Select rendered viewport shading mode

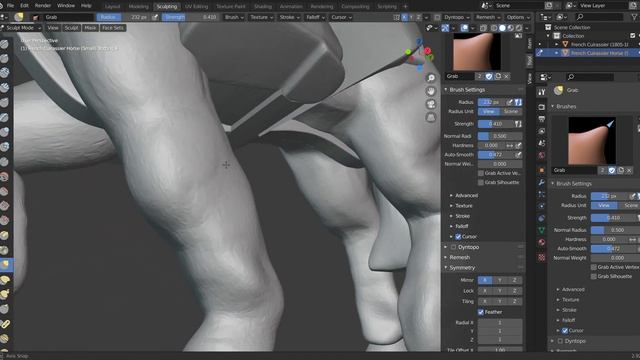[518, 28]
